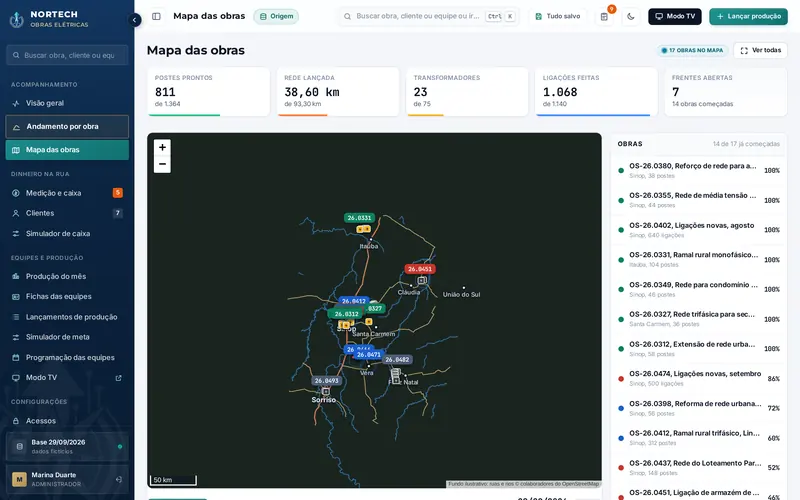Click the log out icon next to Marina Duarte
The height and width of the screenshot is (500, 800).
click(118, 479)
